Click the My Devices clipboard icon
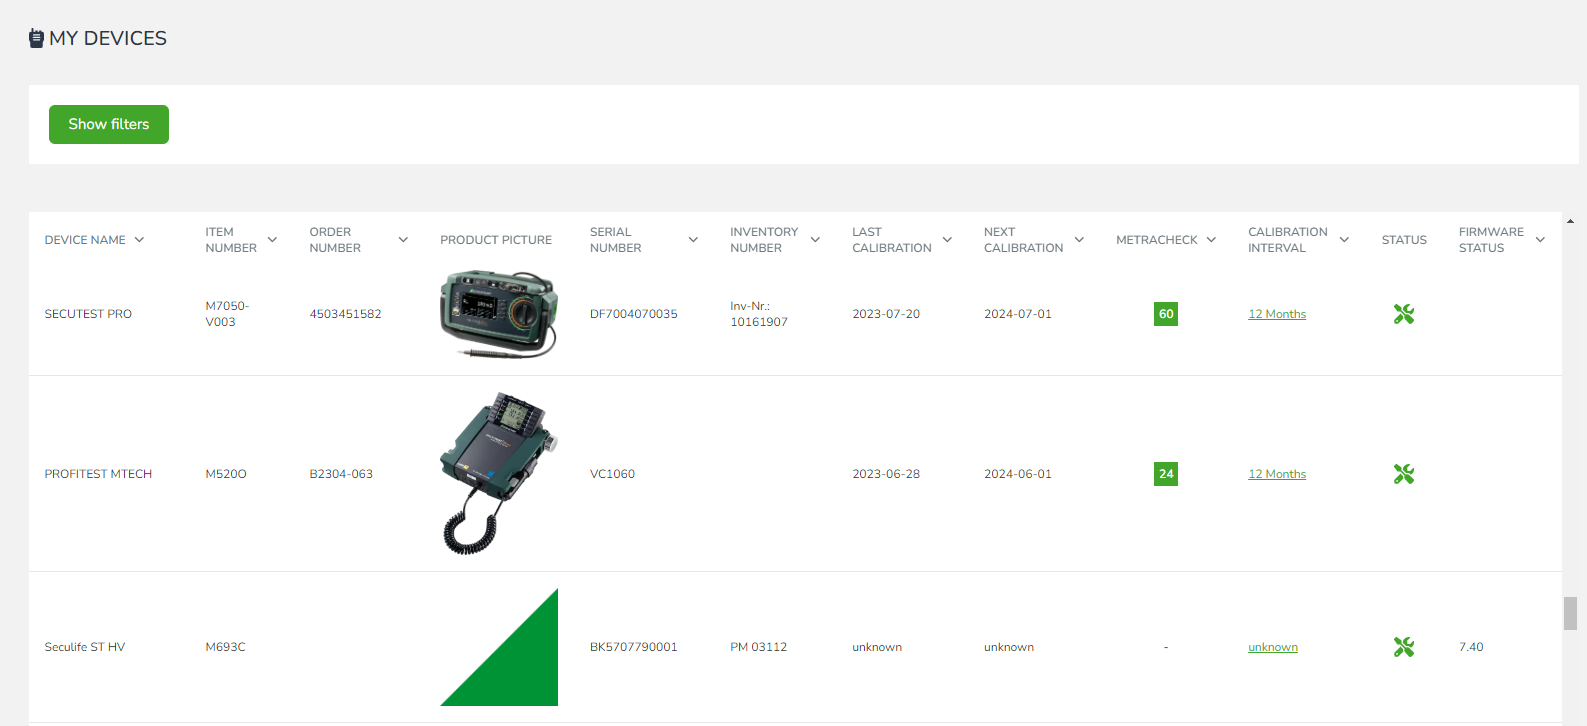 click(x=36, y=38)
